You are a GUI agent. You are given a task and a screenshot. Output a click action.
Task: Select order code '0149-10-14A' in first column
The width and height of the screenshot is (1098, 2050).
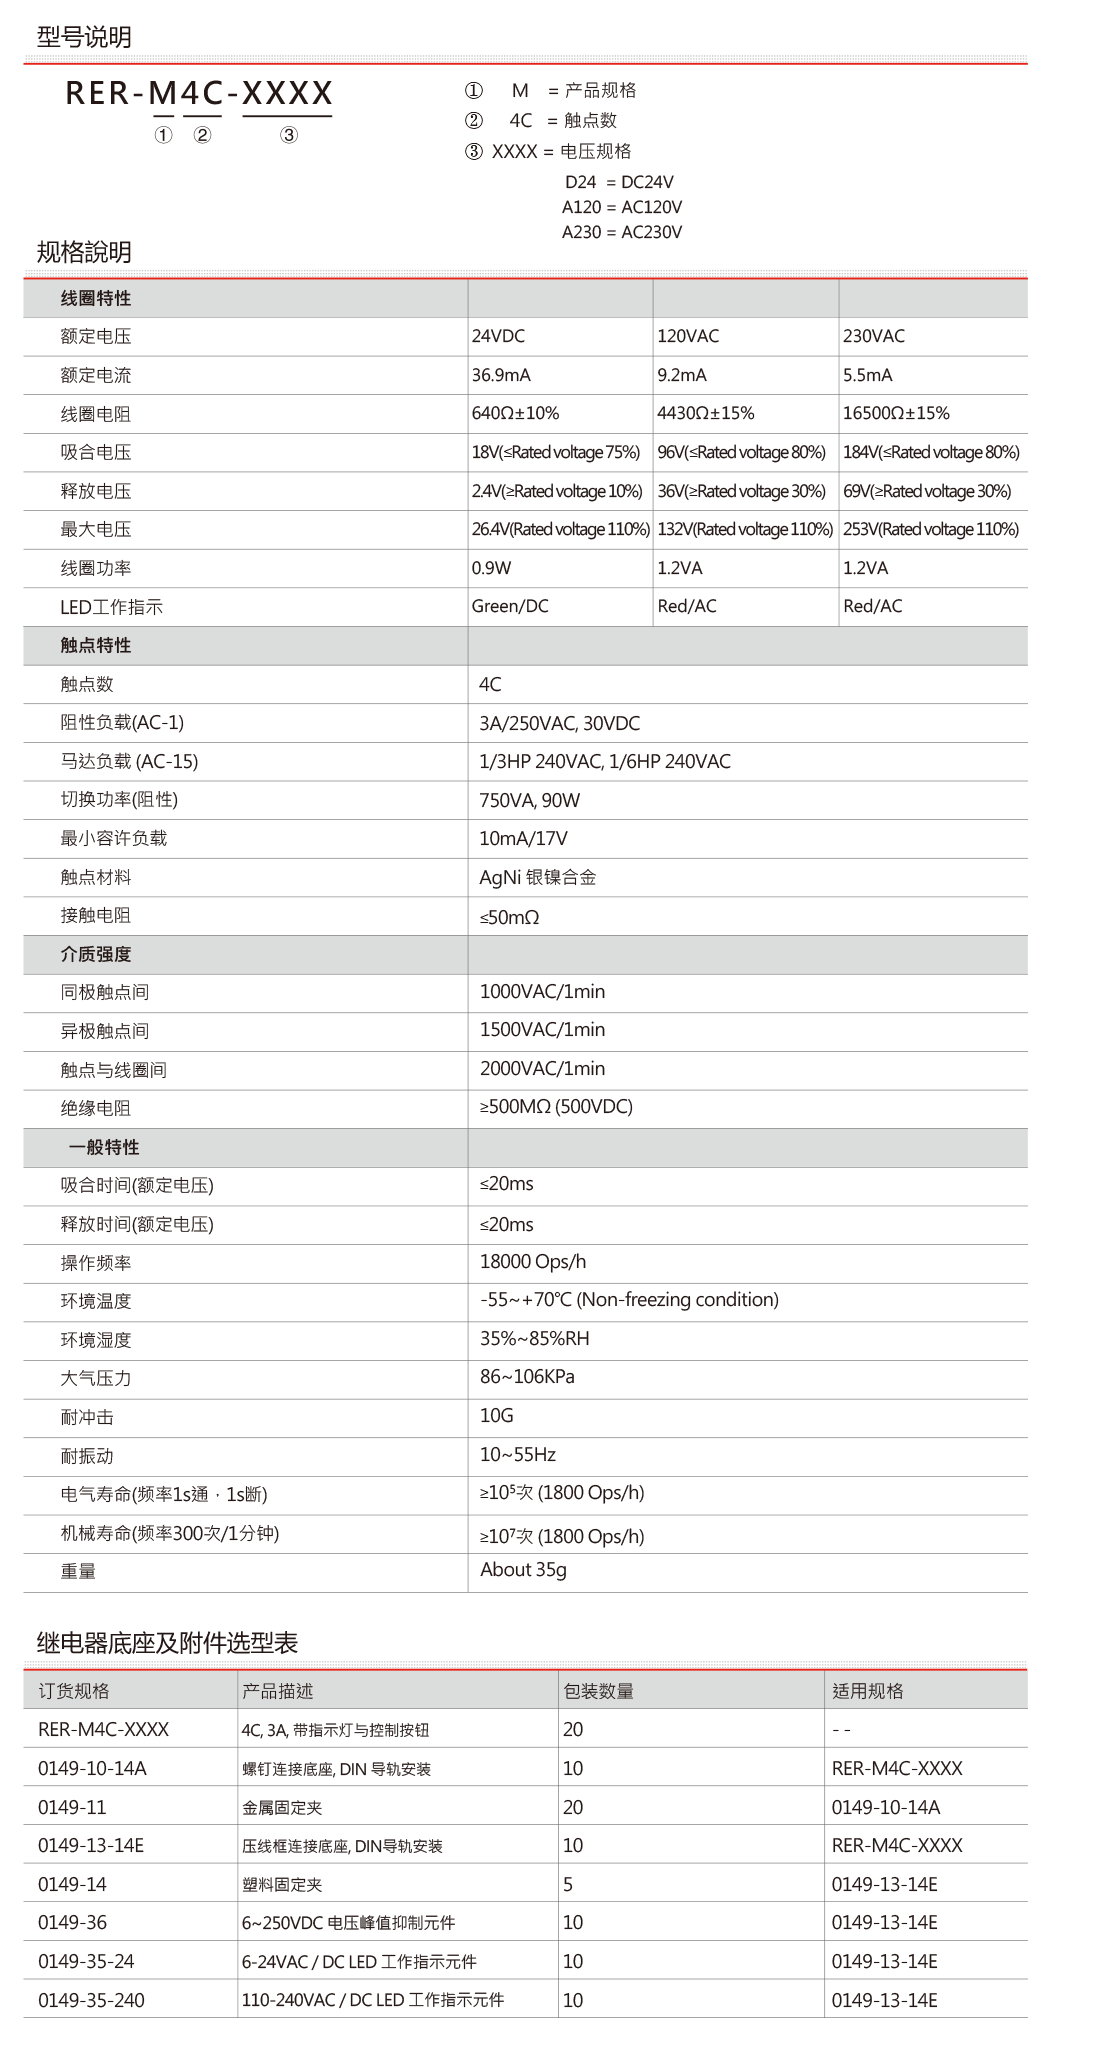point(92,1768)
